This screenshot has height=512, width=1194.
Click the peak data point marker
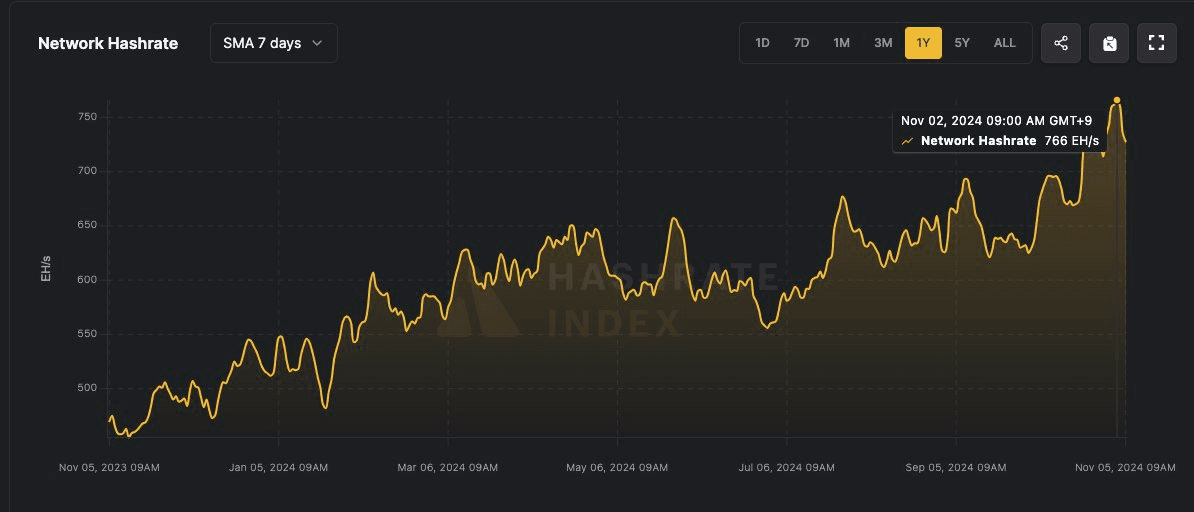click(x=1116, y=100)
